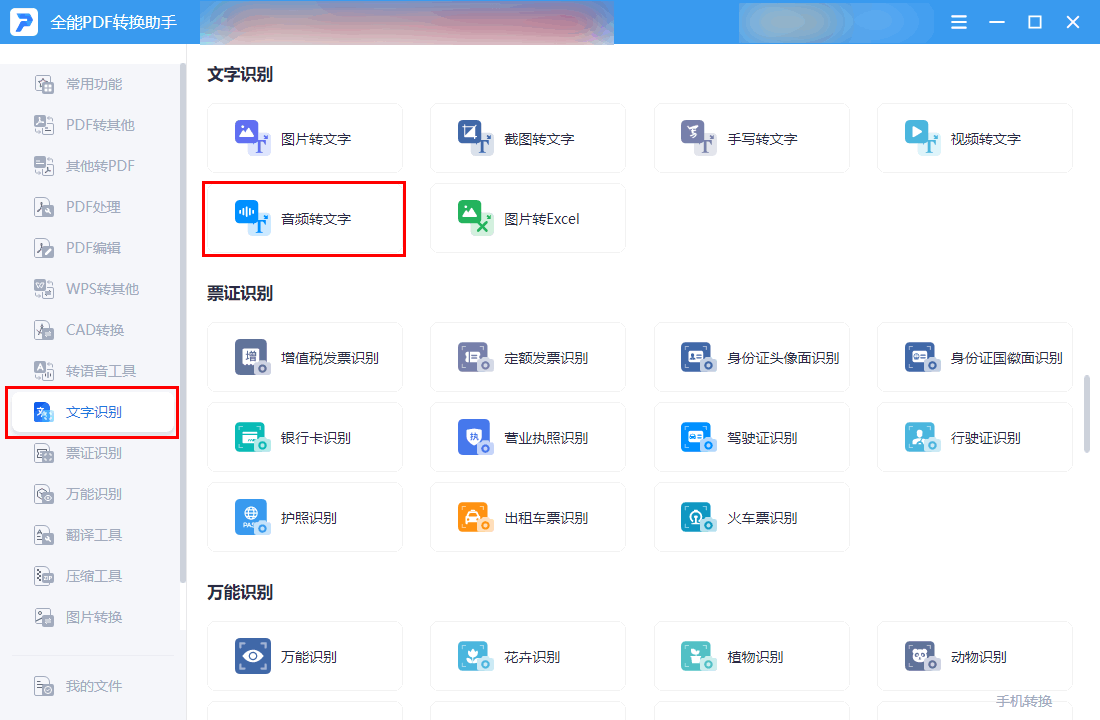Click the PDF转其他 sidebar icon
The width and height of the screenshot is (1100, 720).
(x=44, y=125)
